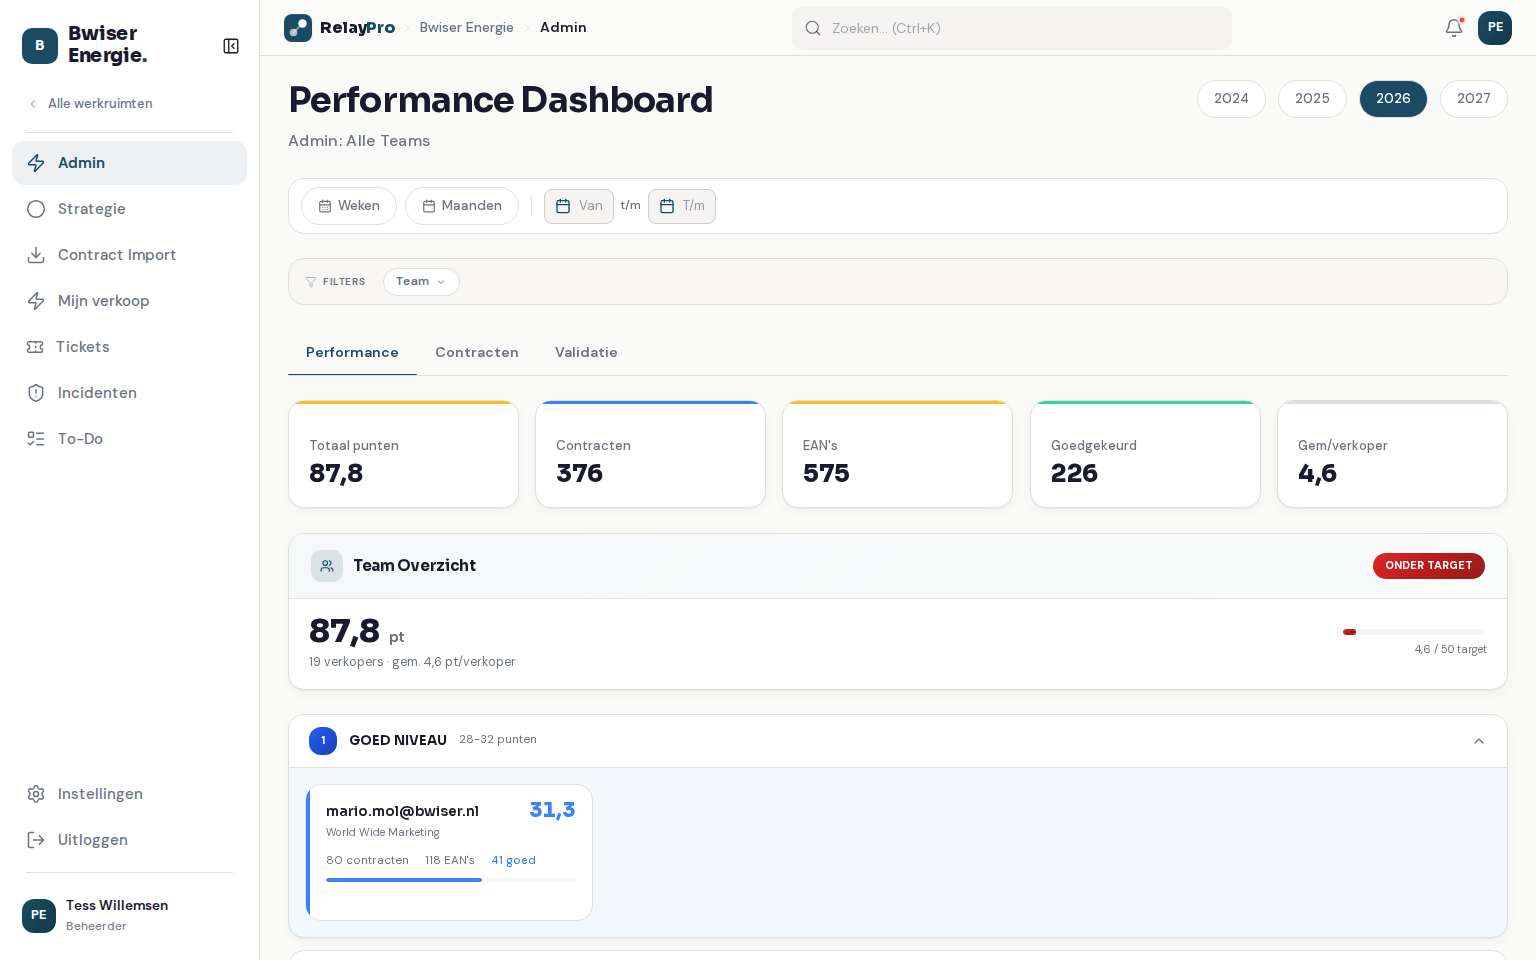Click the Incidenten shield icon
This screenshot has width=1536, height=960.
(36, 393)
